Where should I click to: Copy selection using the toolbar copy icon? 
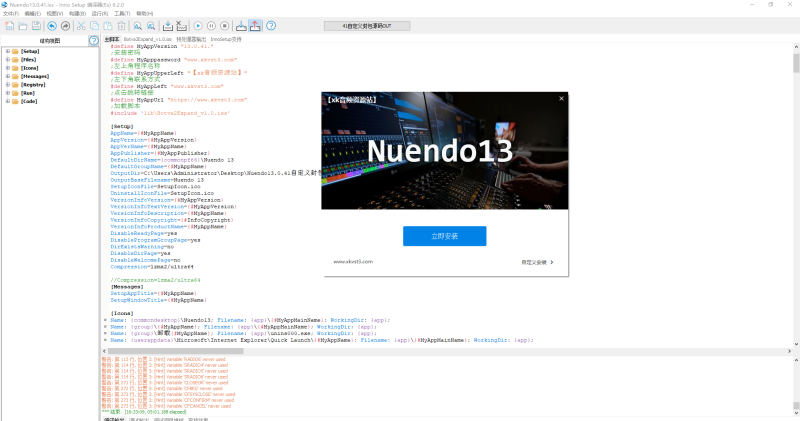94,26
